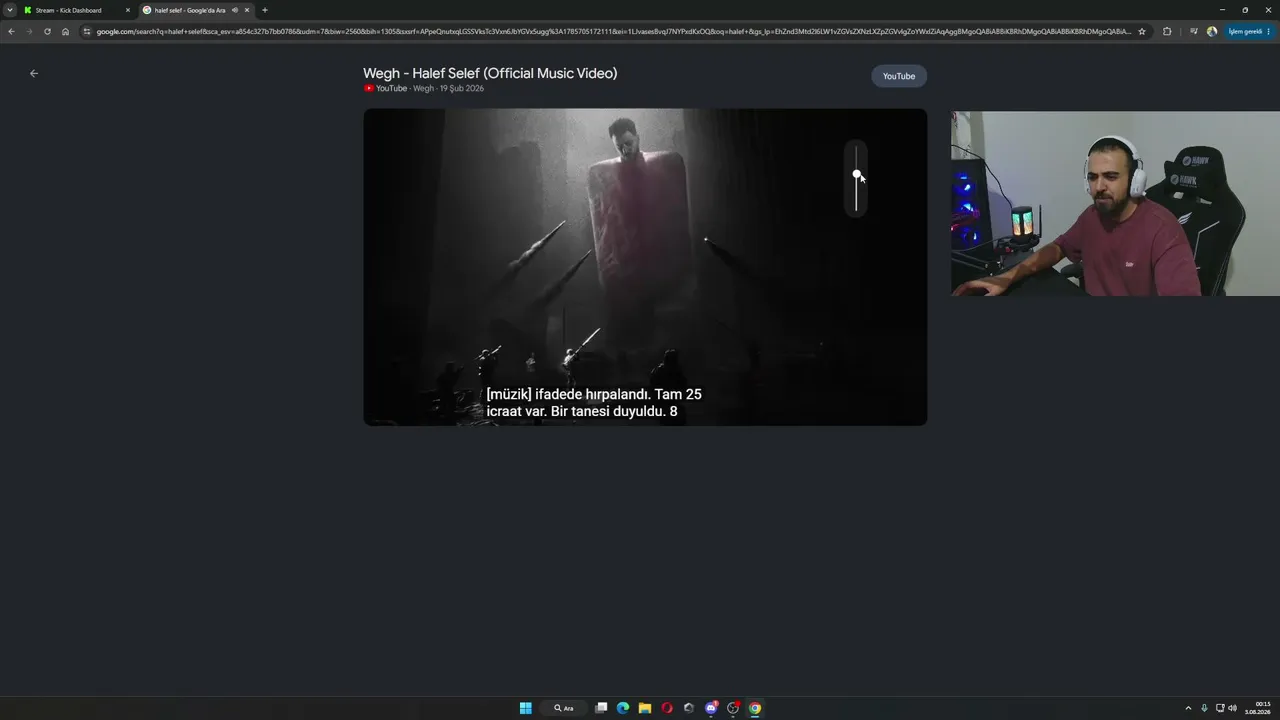Screen dimensions: 1280x720
Task: Click the video volume slider handle
Action: [856, 175]
